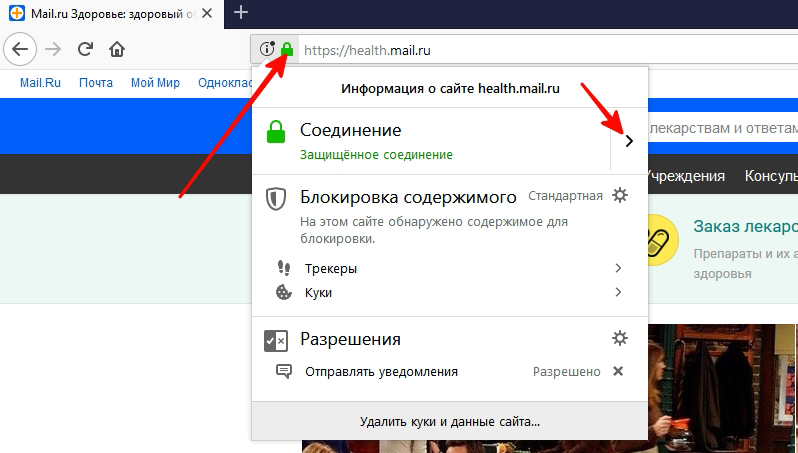Select the Mail.ru Здоровье browser tab
The width and height of the screenshot is (798, 453).
pyautogui.click(x=112, y=14)
